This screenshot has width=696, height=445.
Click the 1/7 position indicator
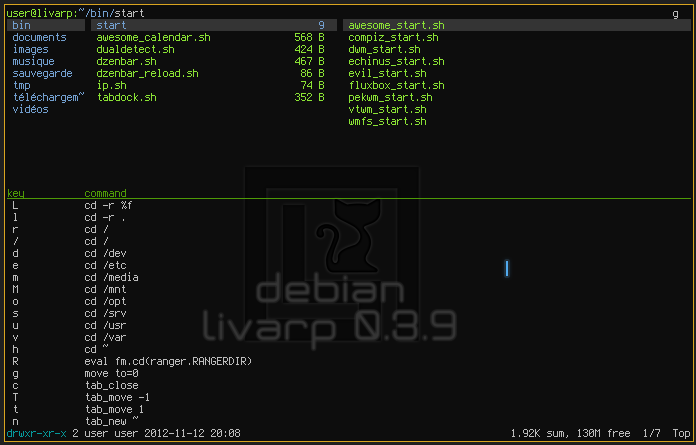tap(652, 433)
